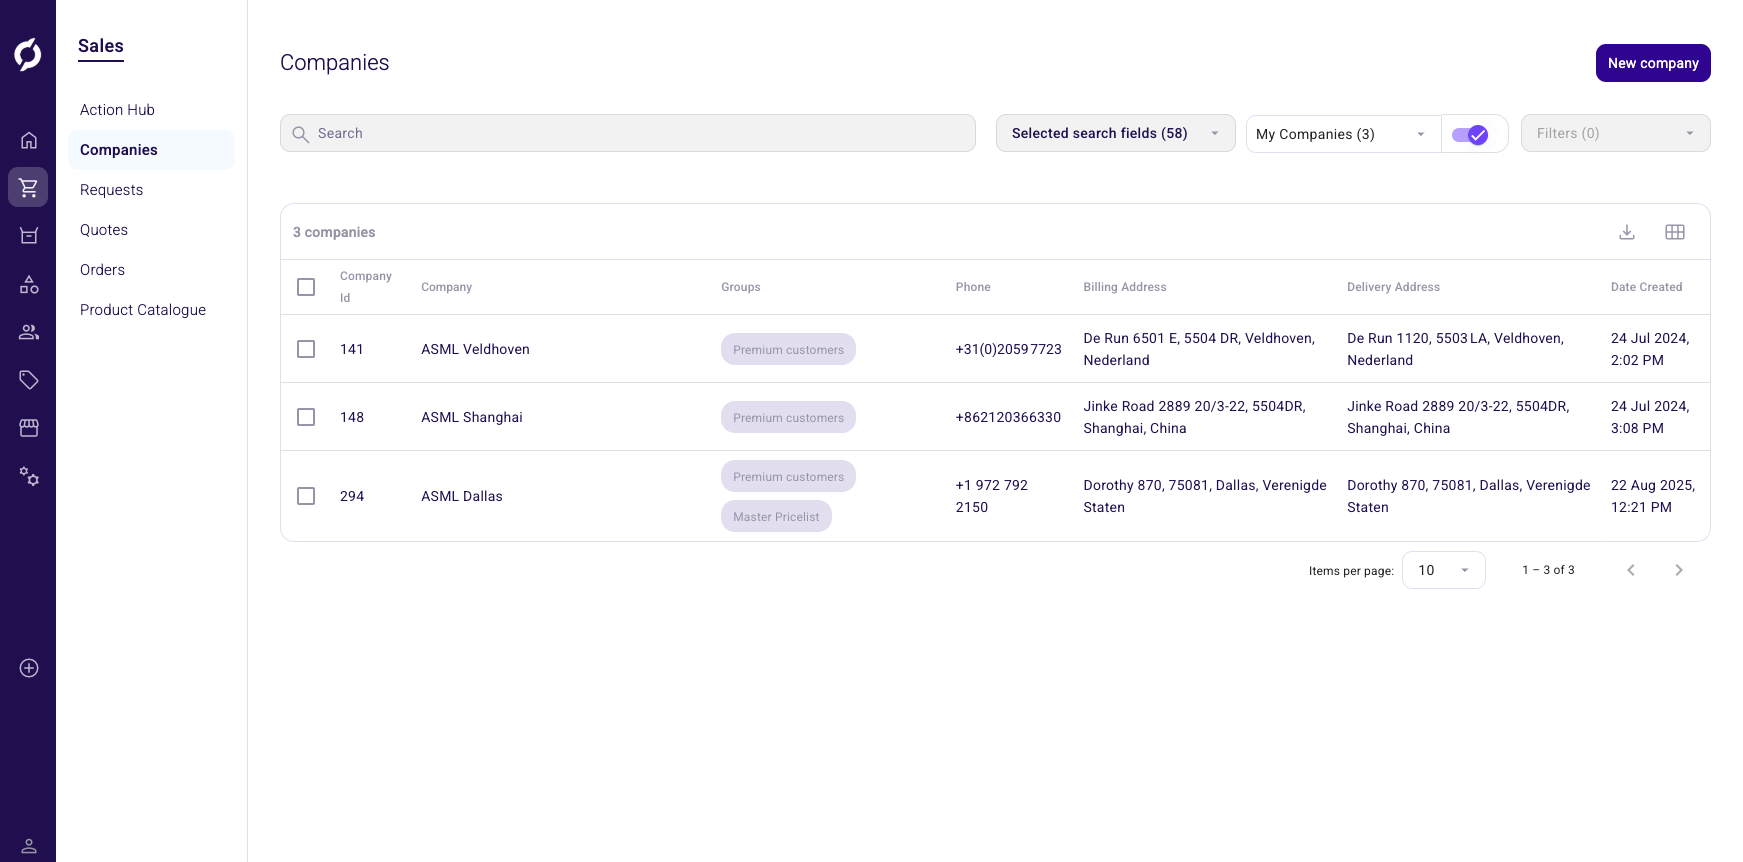1743x862 pixels.
Task: Check the box for ASML Dallas
Action: [306, 496]
